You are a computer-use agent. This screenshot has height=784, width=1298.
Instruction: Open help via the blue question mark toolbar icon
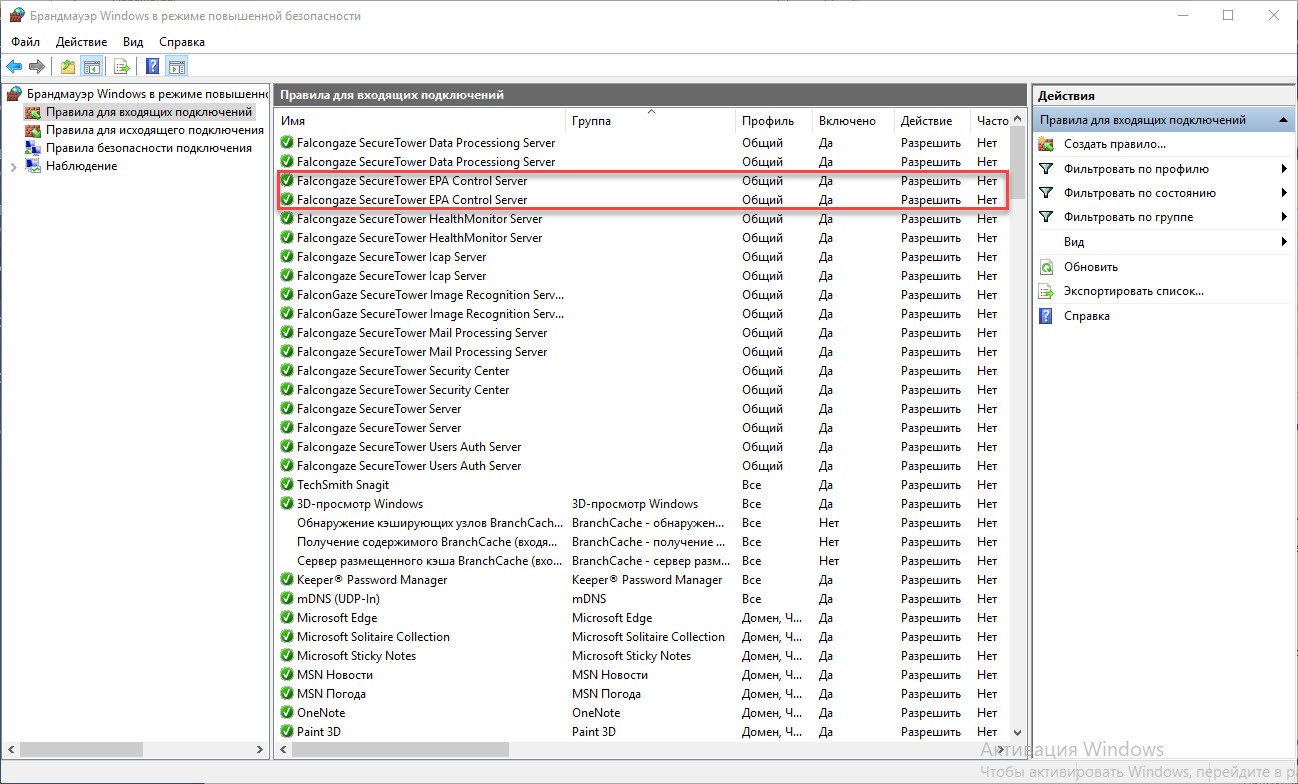pos(152,67)
